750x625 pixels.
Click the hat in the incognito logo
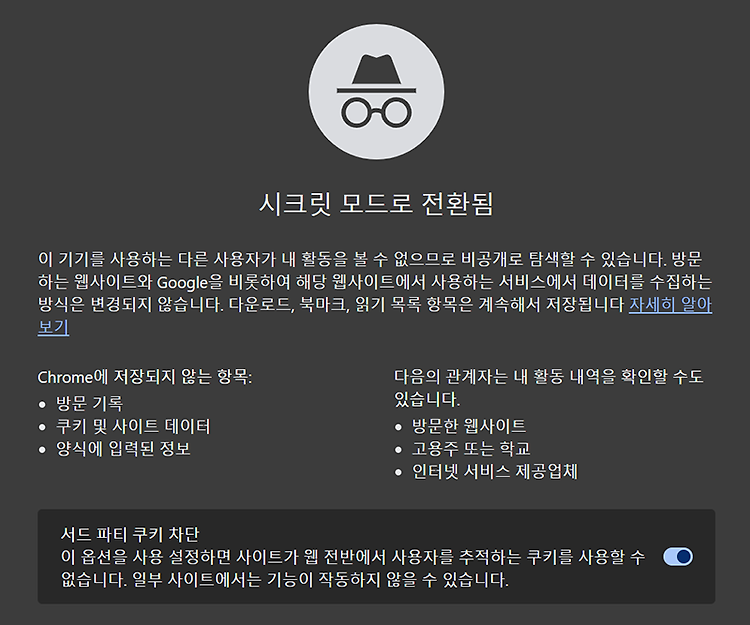pyautogui.click(x=376, y=73)
